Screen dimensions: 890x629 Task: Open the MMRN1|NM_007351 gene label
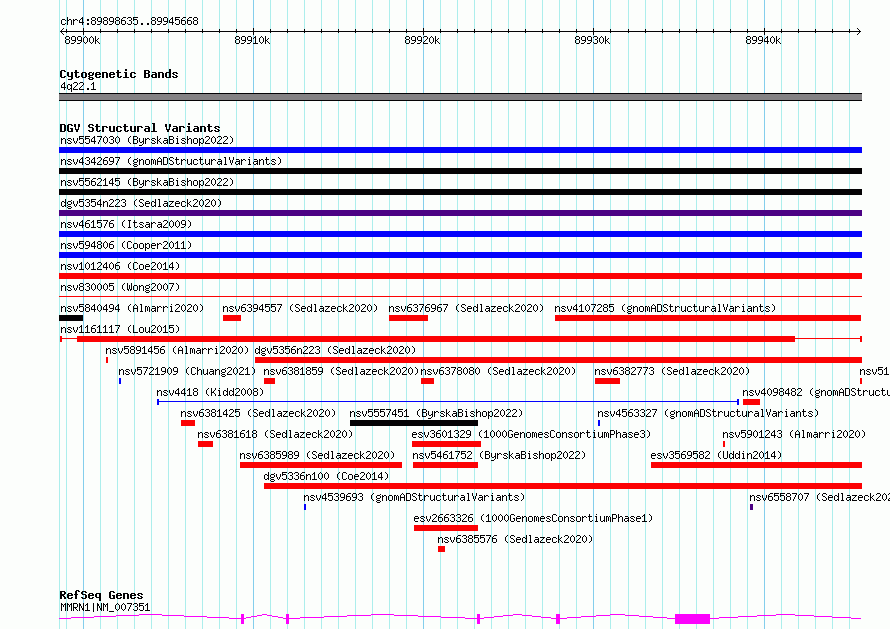[105, 607]
